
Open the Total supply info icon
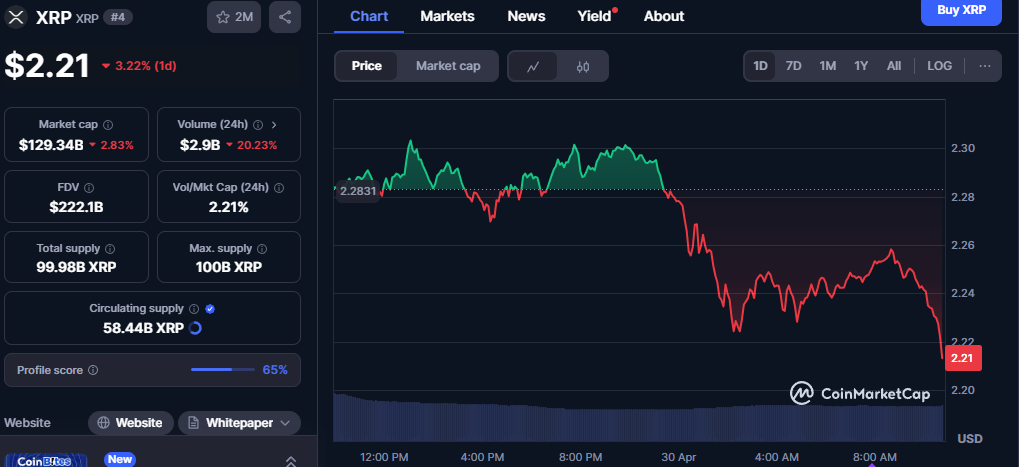pyautogui.click(x=110, y=248)
